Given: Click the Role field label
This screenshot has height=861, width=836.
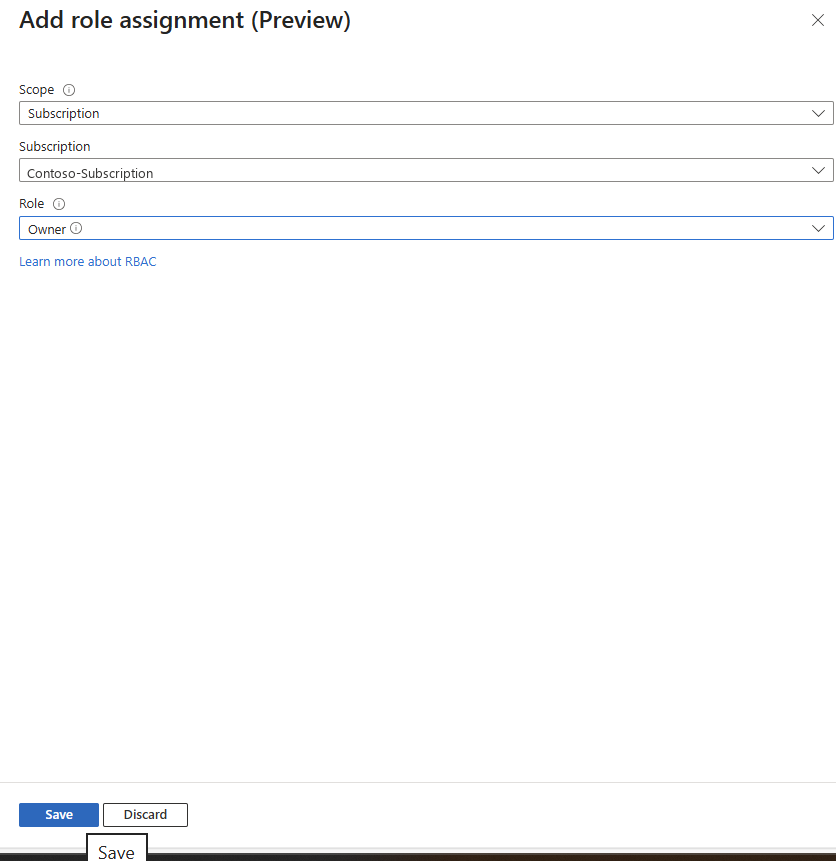Looking at the screenshot, I should pyautogui.click(x=31, y=204).
